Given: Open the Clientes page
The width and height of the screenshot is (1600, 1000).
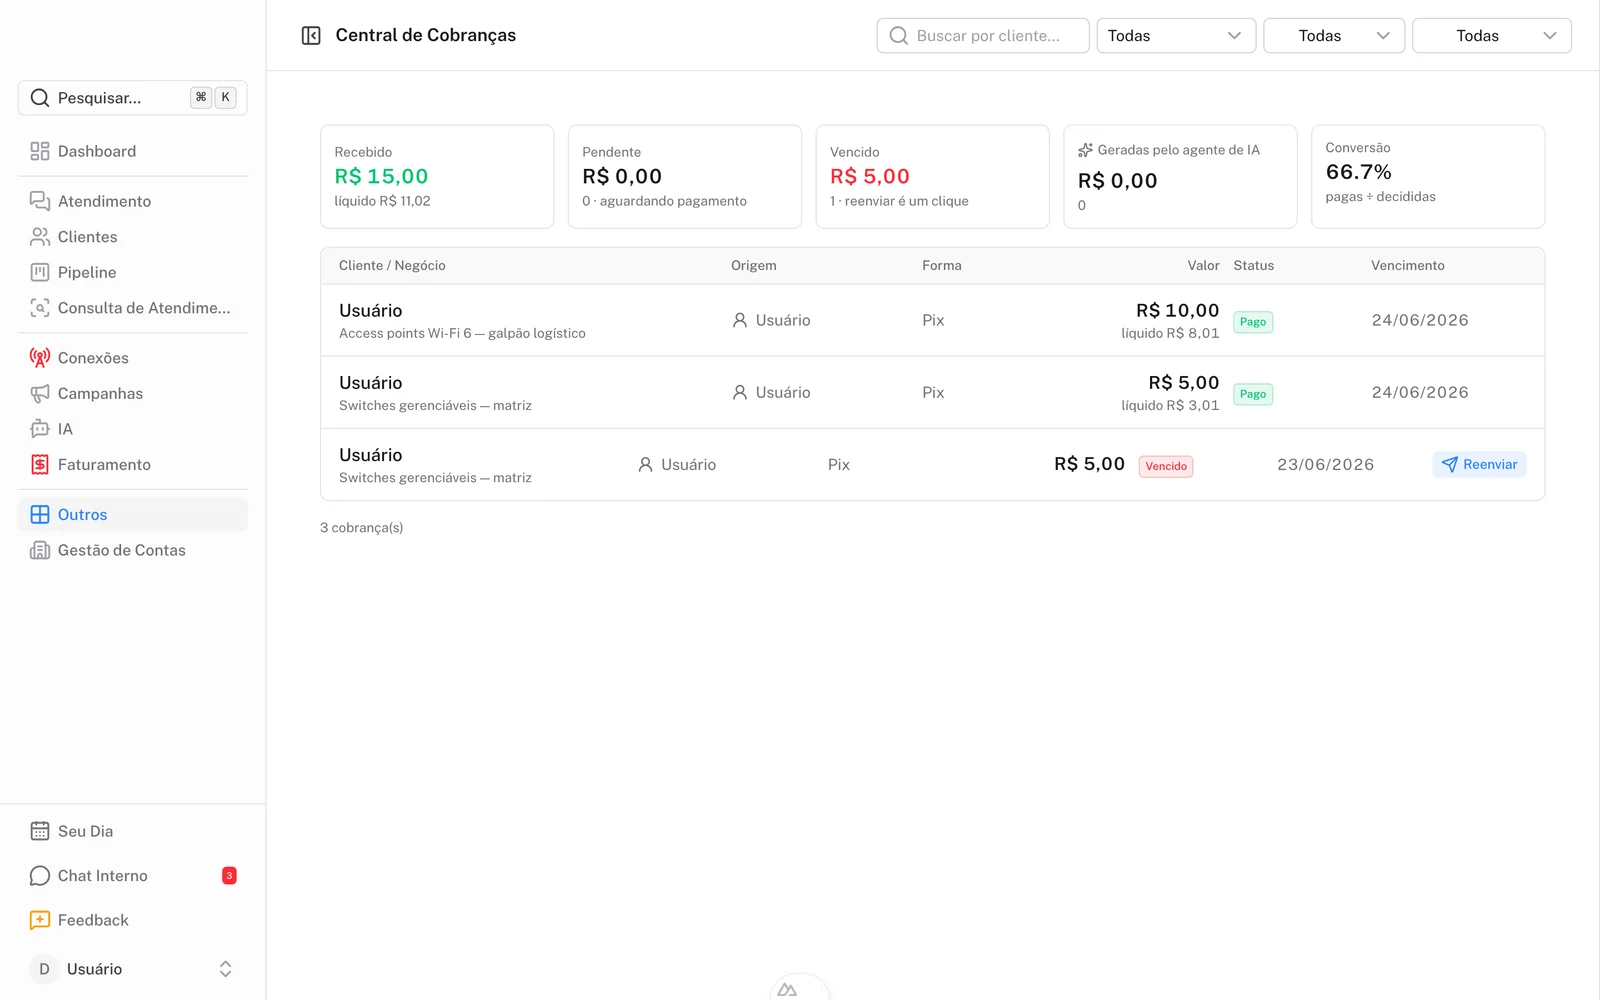Looking at the screenshot, I should coord(133,237).
